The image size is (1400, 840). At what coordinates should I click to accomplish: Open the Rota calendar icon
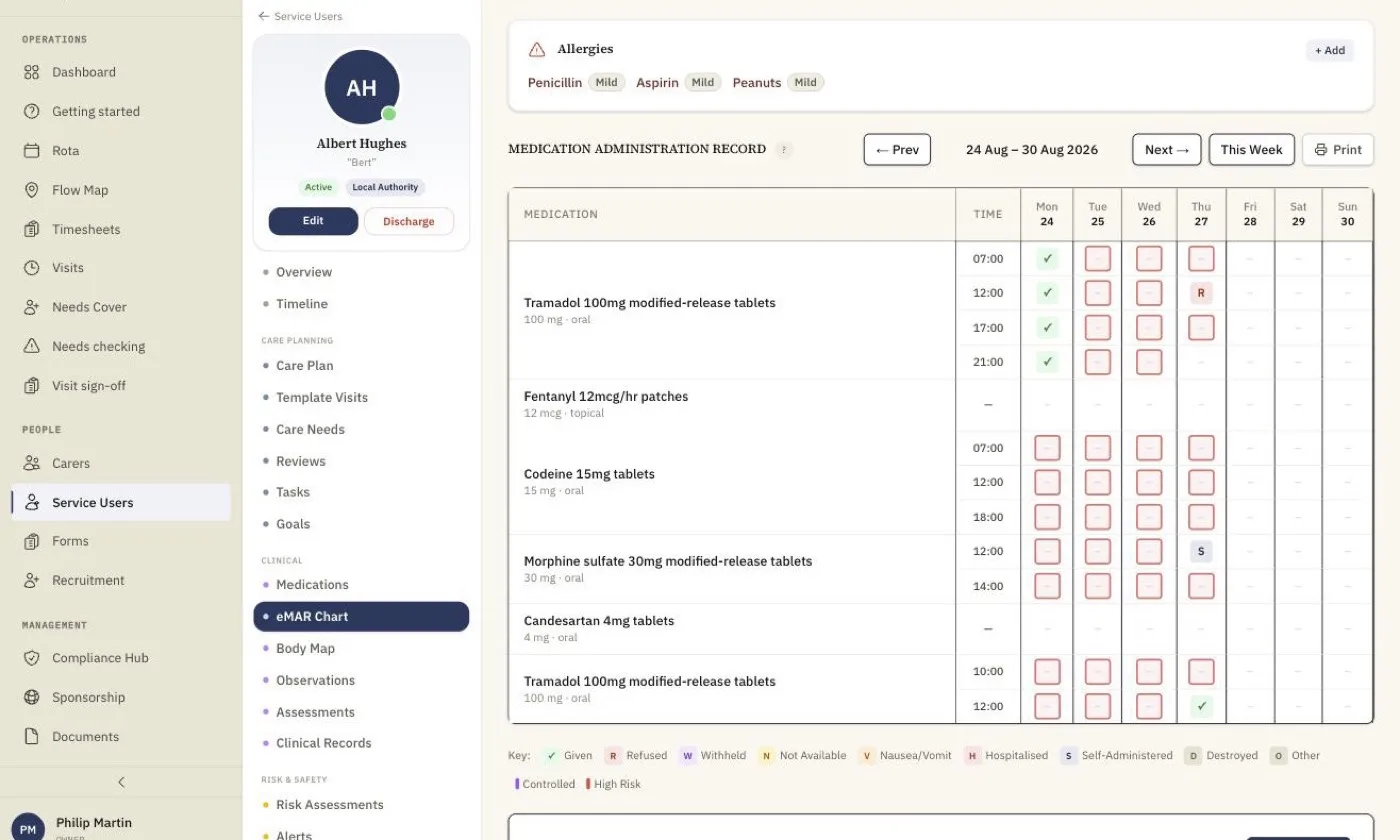point(32,151)
